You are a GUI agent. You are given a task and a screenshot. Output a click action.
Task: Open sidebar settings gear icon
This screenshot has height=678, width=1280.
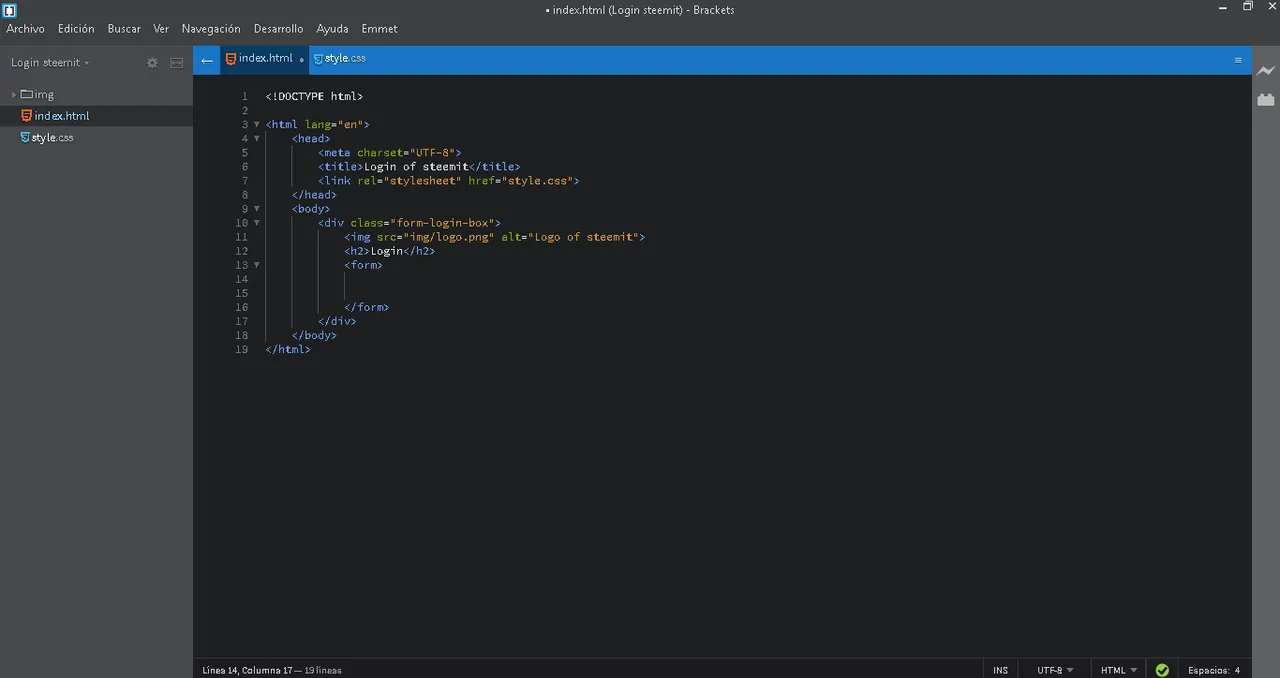tap(152, 62)
